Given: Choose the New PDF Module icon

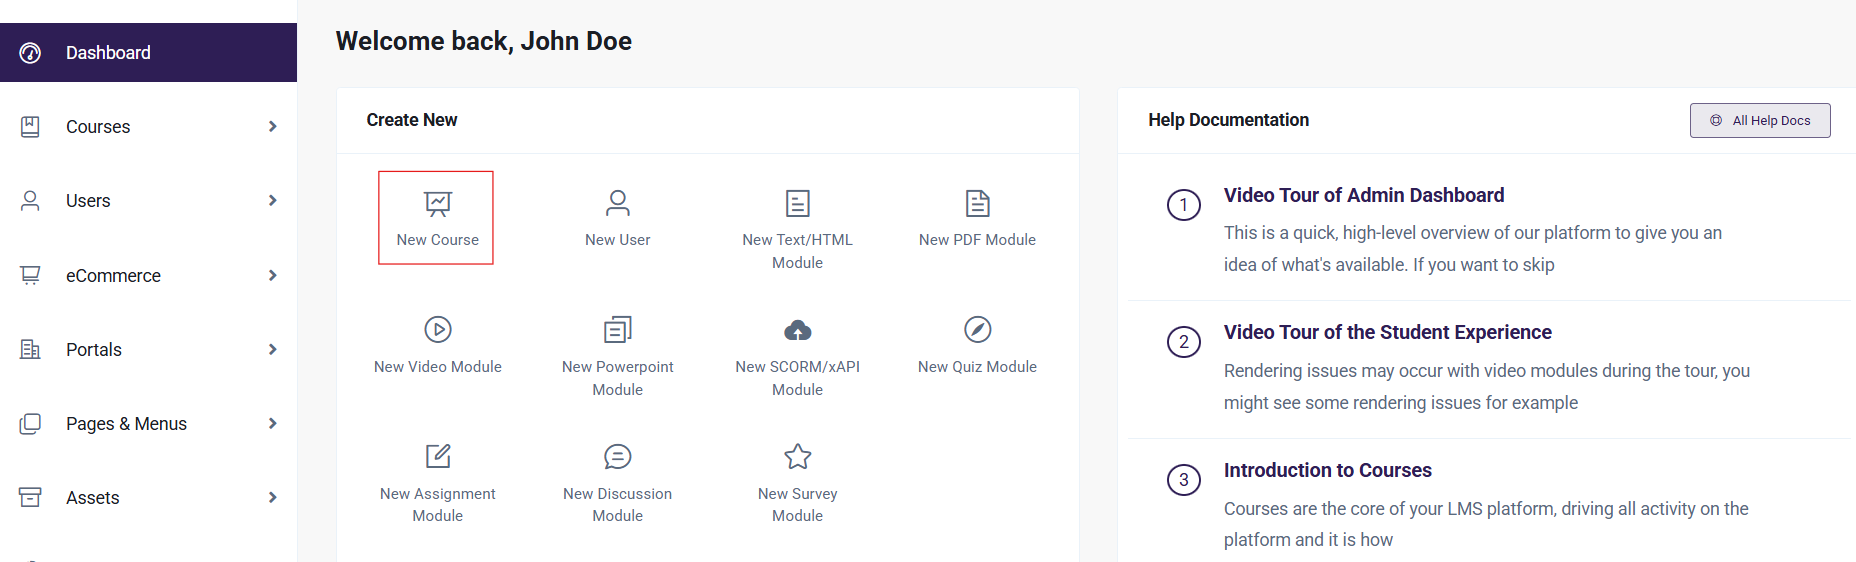Looking at the screenshot, I should coord(978,204).
